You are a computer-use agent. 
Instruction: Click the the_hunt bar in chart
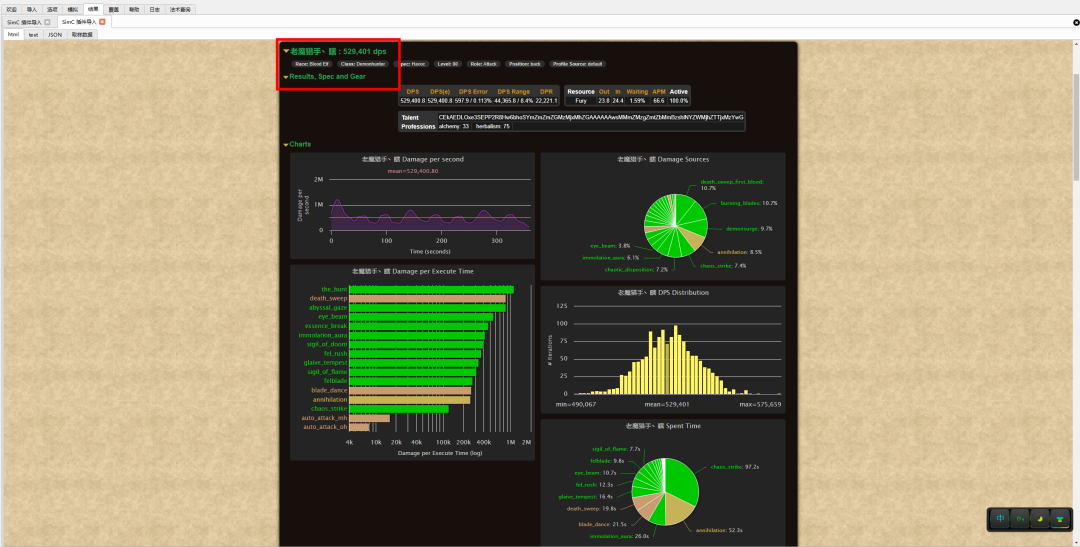tap(430, 290)
